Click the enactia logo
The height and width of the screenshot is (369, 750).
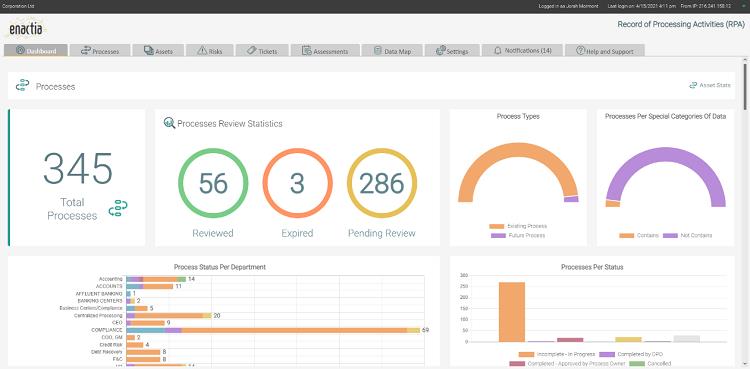coord(26,29)
